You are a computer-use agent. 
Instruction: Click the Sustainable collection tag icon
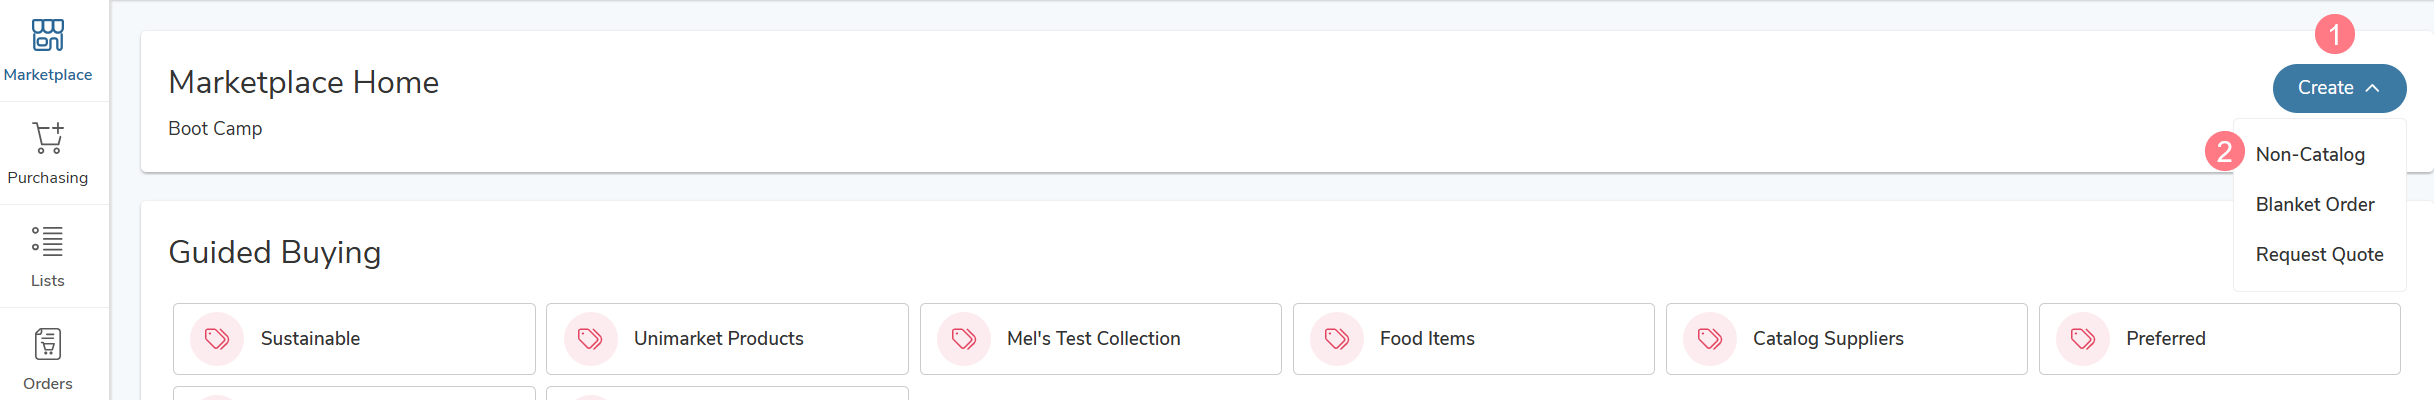click(217, 339)
